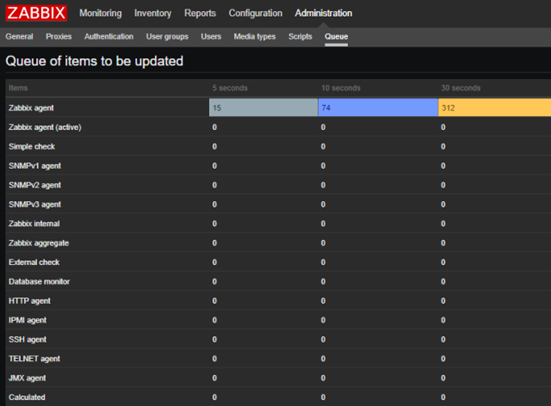
Task: Click the 30 seconds value for Zabbix internal
Action: pos(443,224)
